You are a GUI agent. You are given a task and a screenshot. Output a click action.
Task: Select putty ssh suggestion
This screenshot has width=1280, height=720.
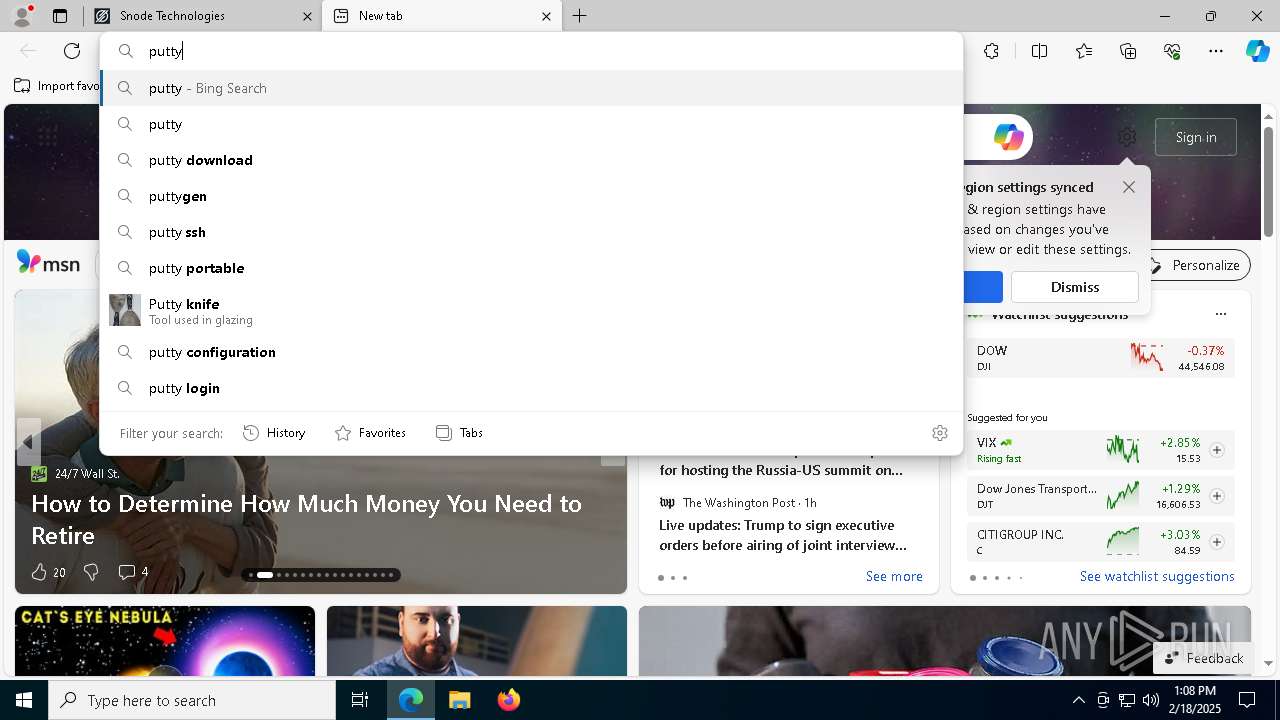pos(531,232)
